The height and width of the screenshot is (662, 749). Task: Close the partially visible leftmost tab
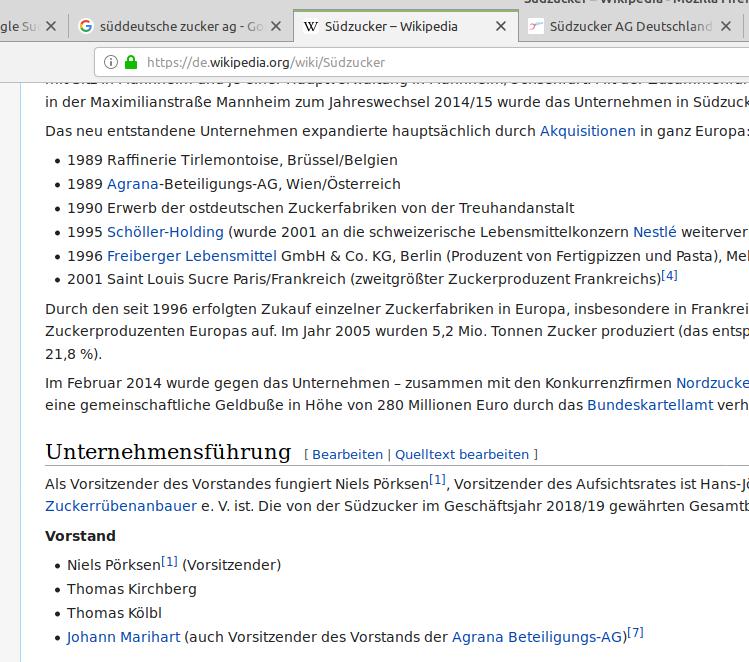pyautogui.click(x=51, y=26)
